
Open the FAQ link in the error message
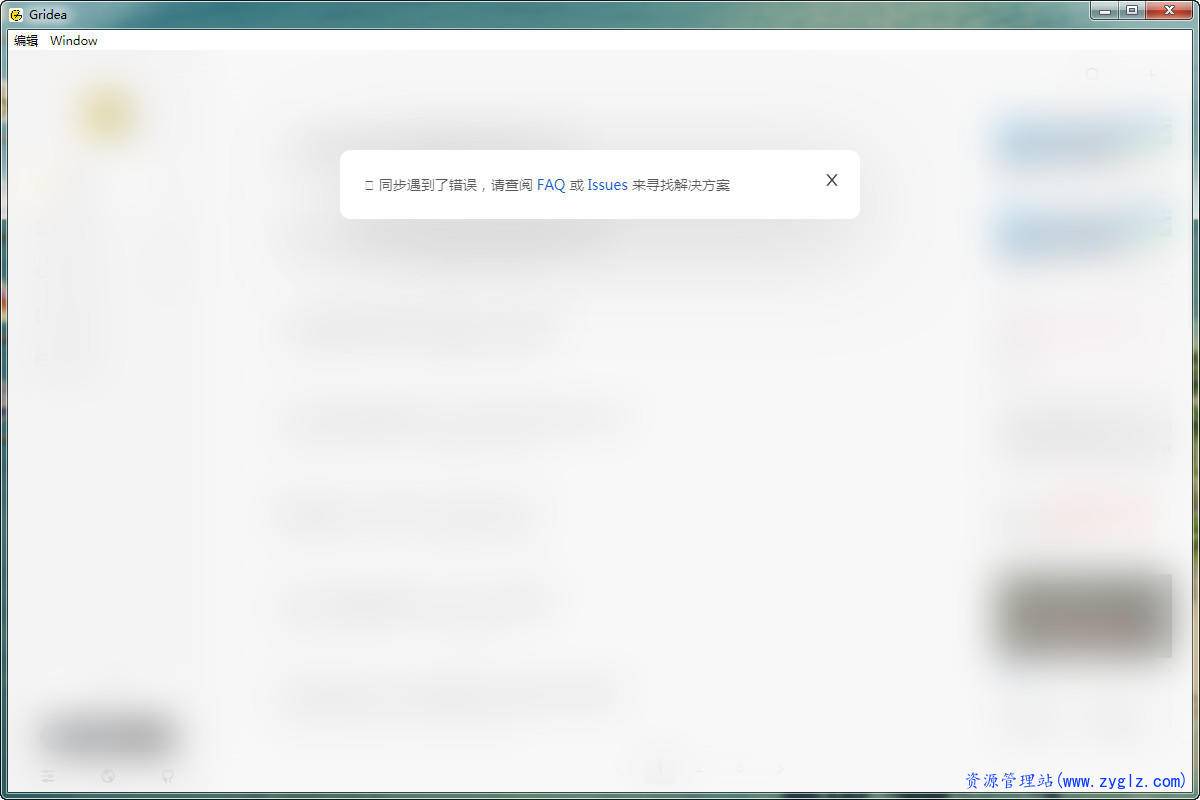(x=551, y=185)
